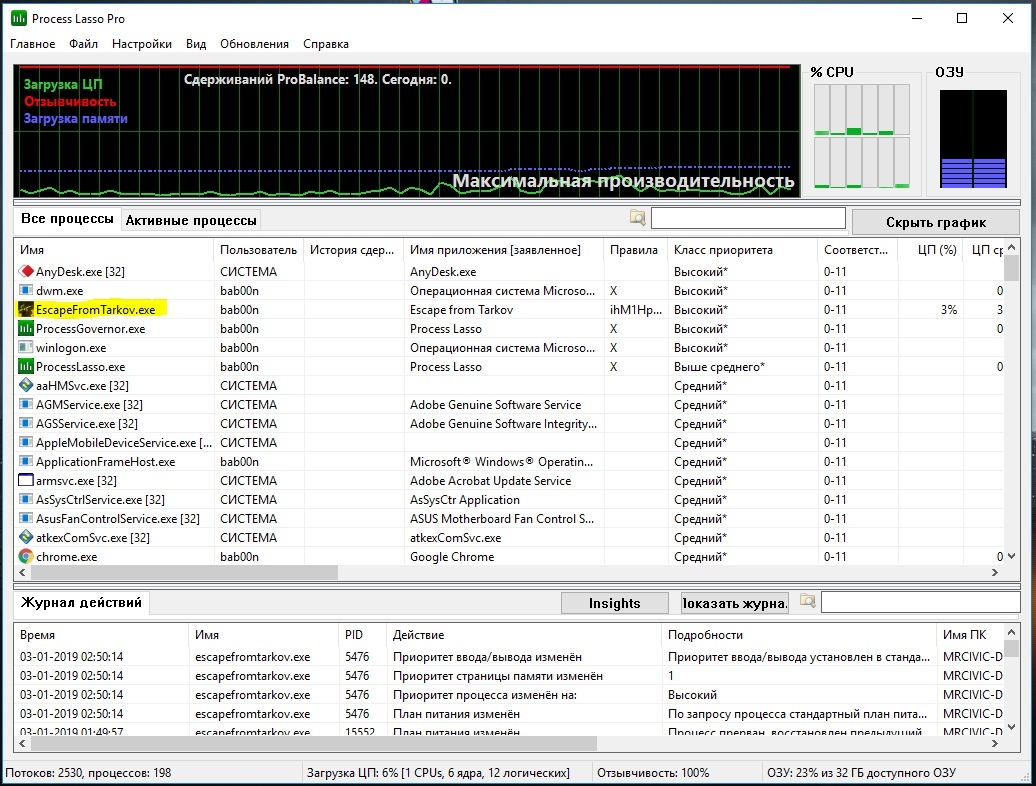Click Приоритет процесса изменён на: log entry
This screenshot has height=786, width=1036.
click(484, 695)
